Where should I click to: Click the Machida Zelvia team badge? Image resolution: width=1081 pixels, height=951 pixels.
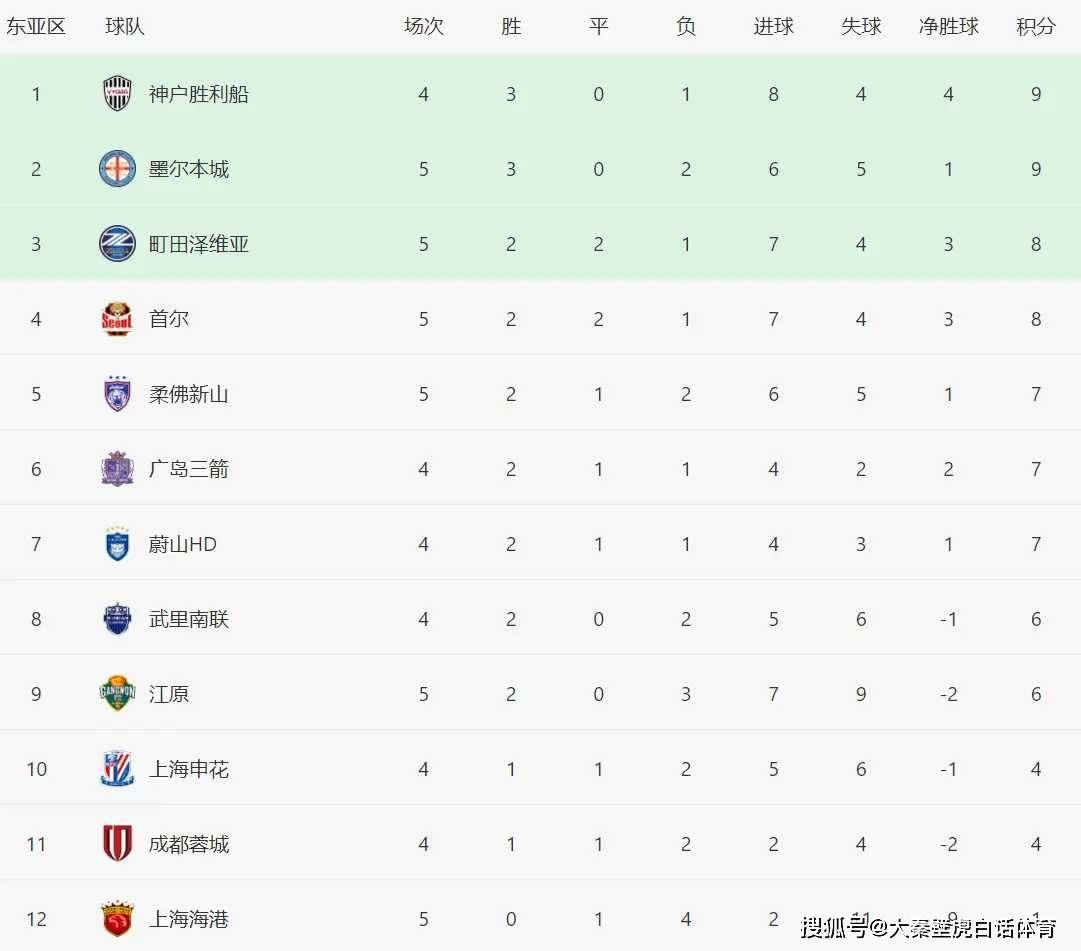pos(117,244)
